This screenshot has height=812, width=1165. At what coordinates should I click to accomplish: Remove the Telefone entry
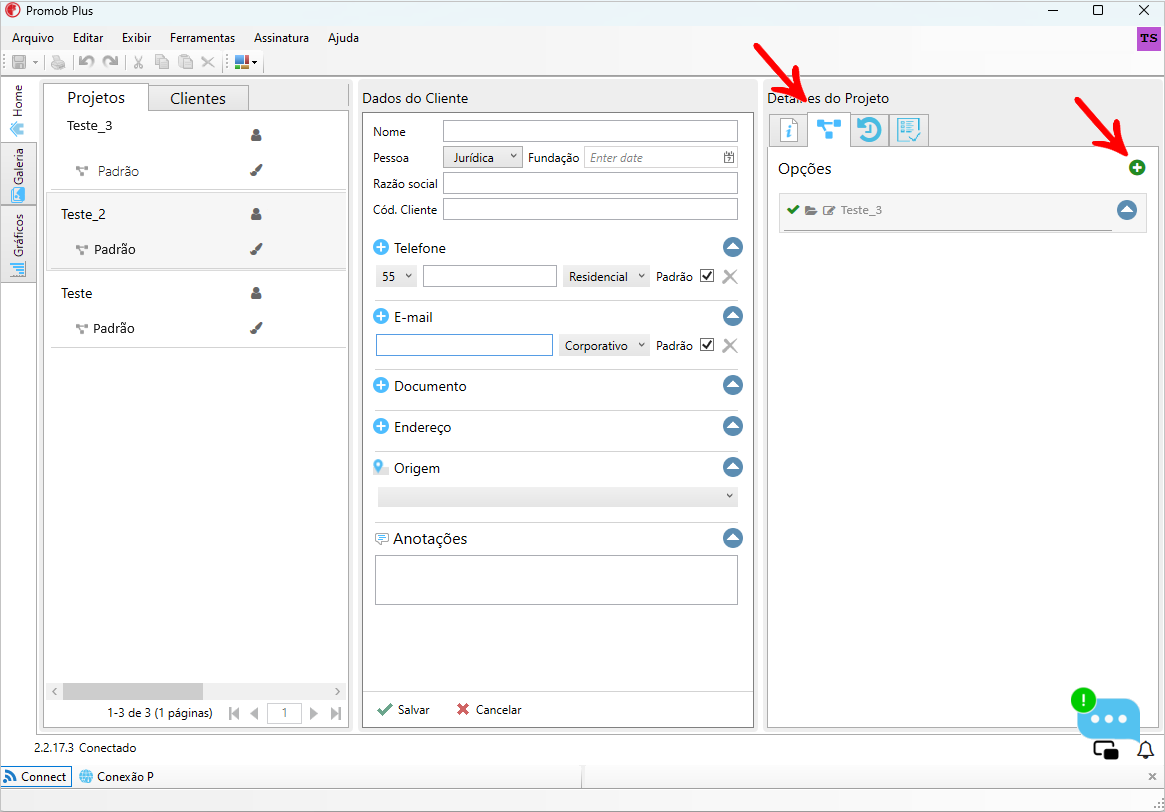click(730, 277)
